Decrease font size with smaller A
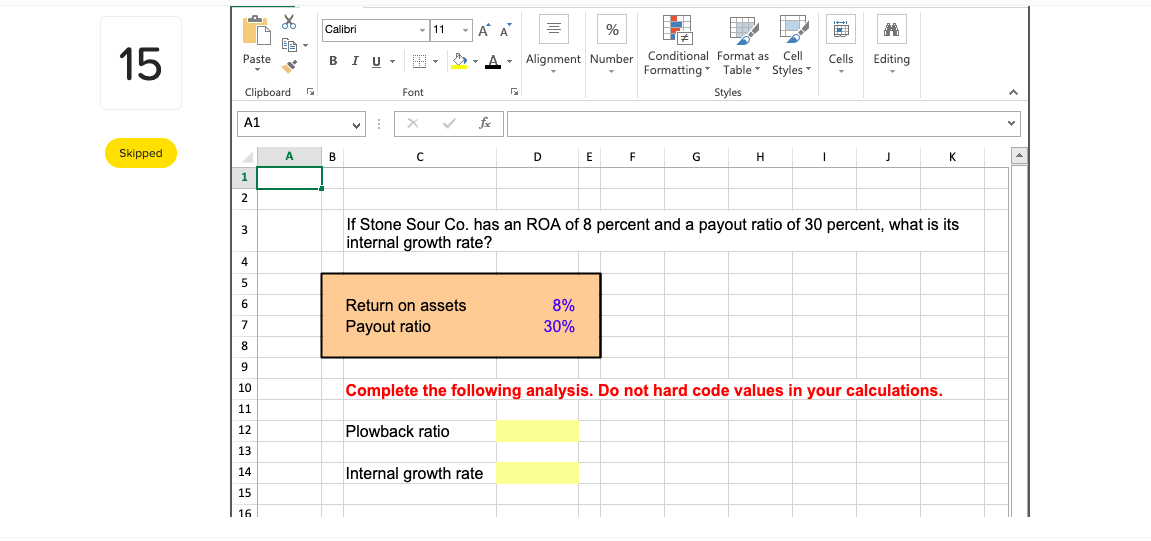This screenshot has height=541, width=1151. point(506,30)
